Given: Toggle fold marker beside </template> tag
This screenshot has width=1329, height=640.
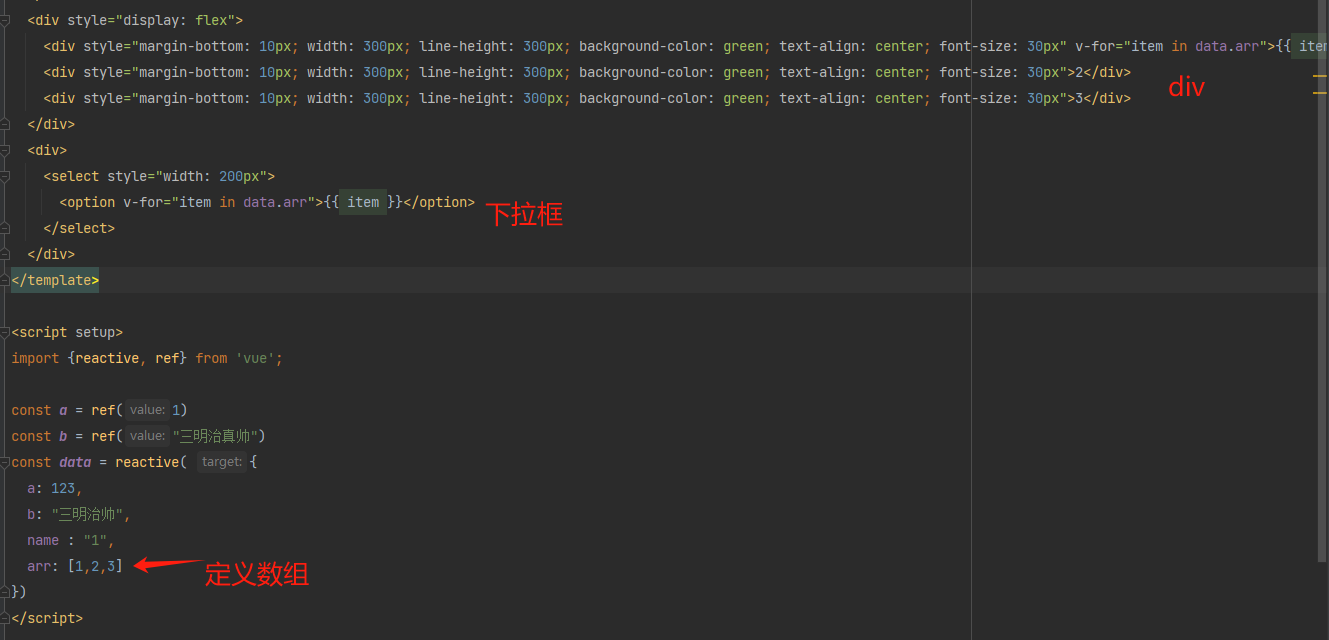Looking at the screenshot, I should coord(5,280).
